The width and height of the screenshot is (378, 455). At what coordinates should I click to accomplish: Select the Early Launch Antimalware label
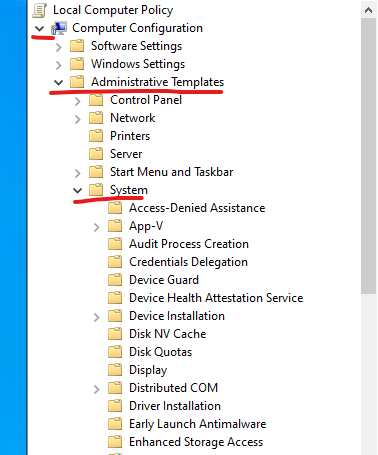click(198, 424)
